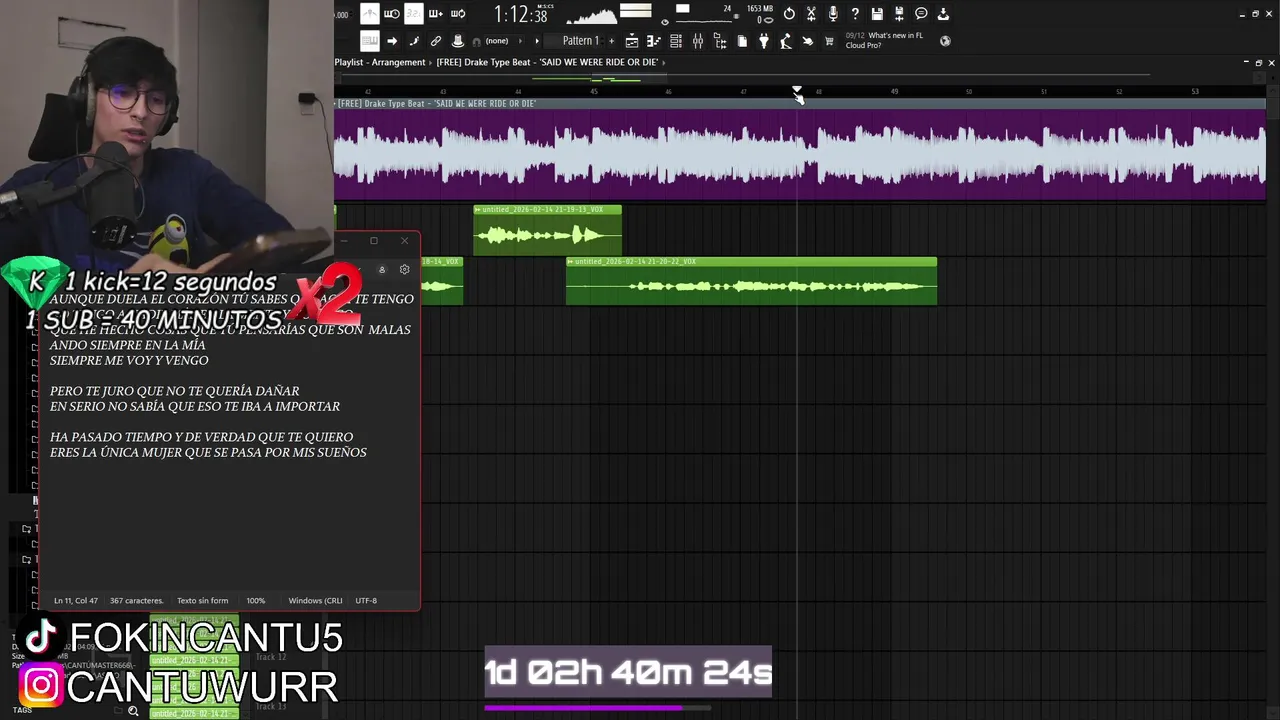Add new pattern with plus button
The image size is (1280, 720).
611,41
